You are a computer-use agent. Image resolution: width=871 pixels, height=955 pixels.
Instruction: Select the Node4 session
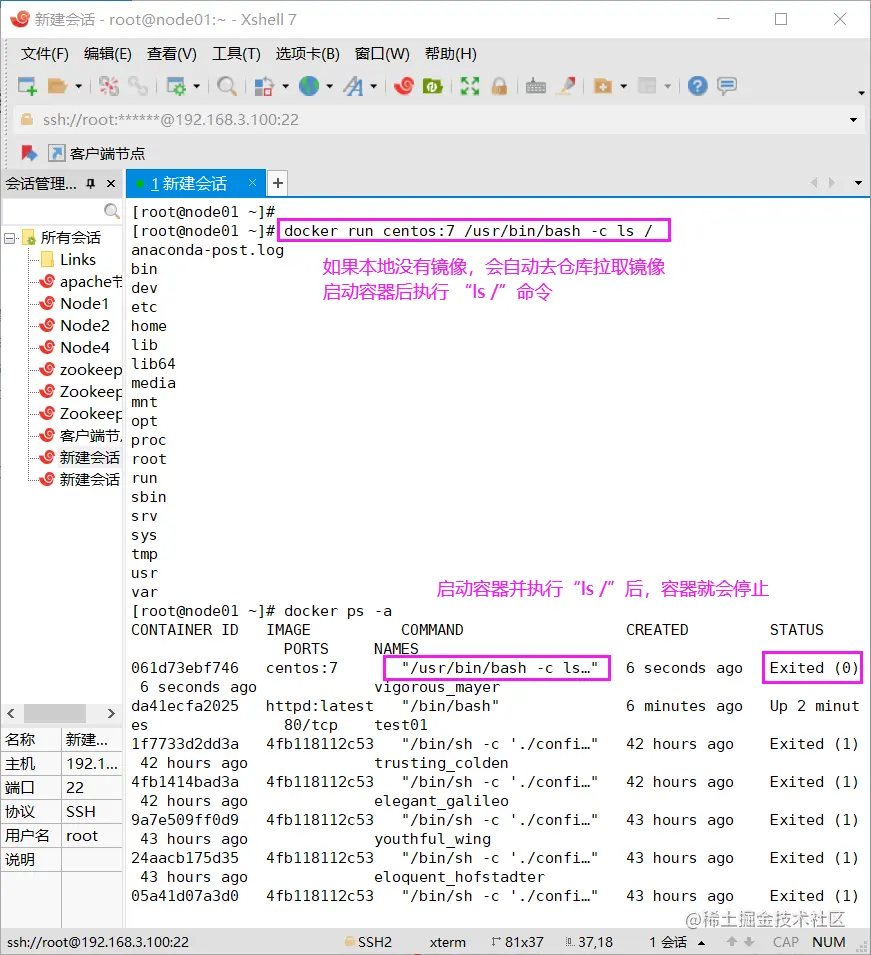tap(85, 347)
